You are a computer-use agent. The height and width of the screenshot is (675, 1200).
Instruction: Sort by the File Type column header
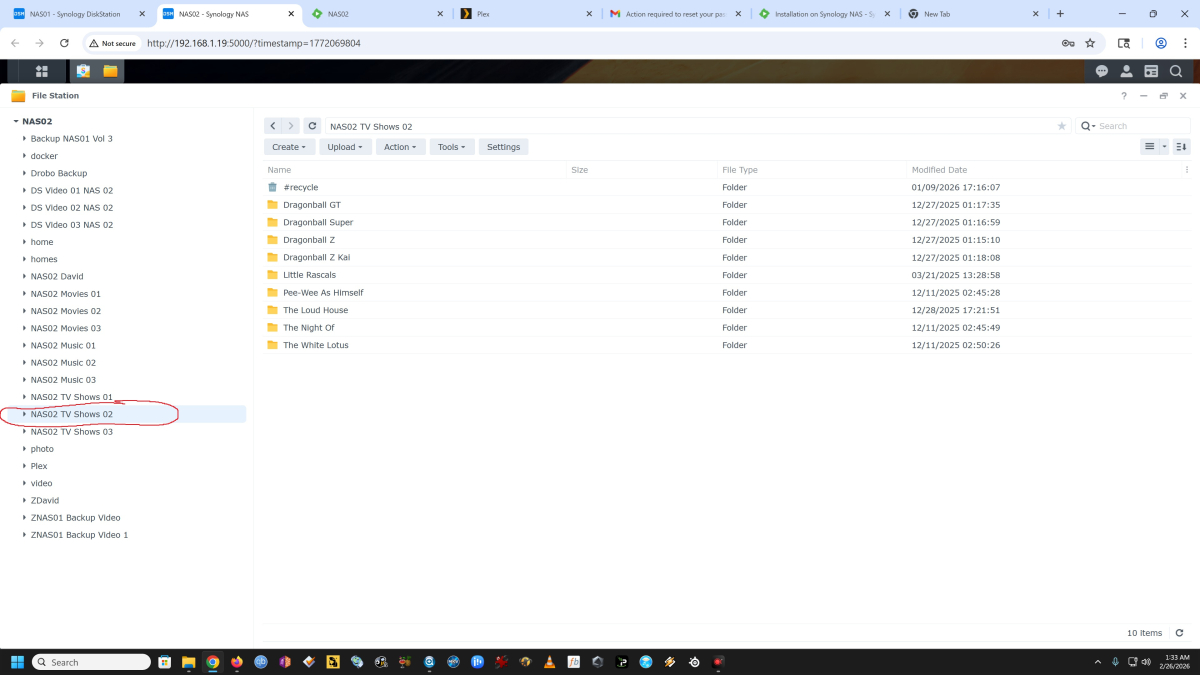coord(740,170)
